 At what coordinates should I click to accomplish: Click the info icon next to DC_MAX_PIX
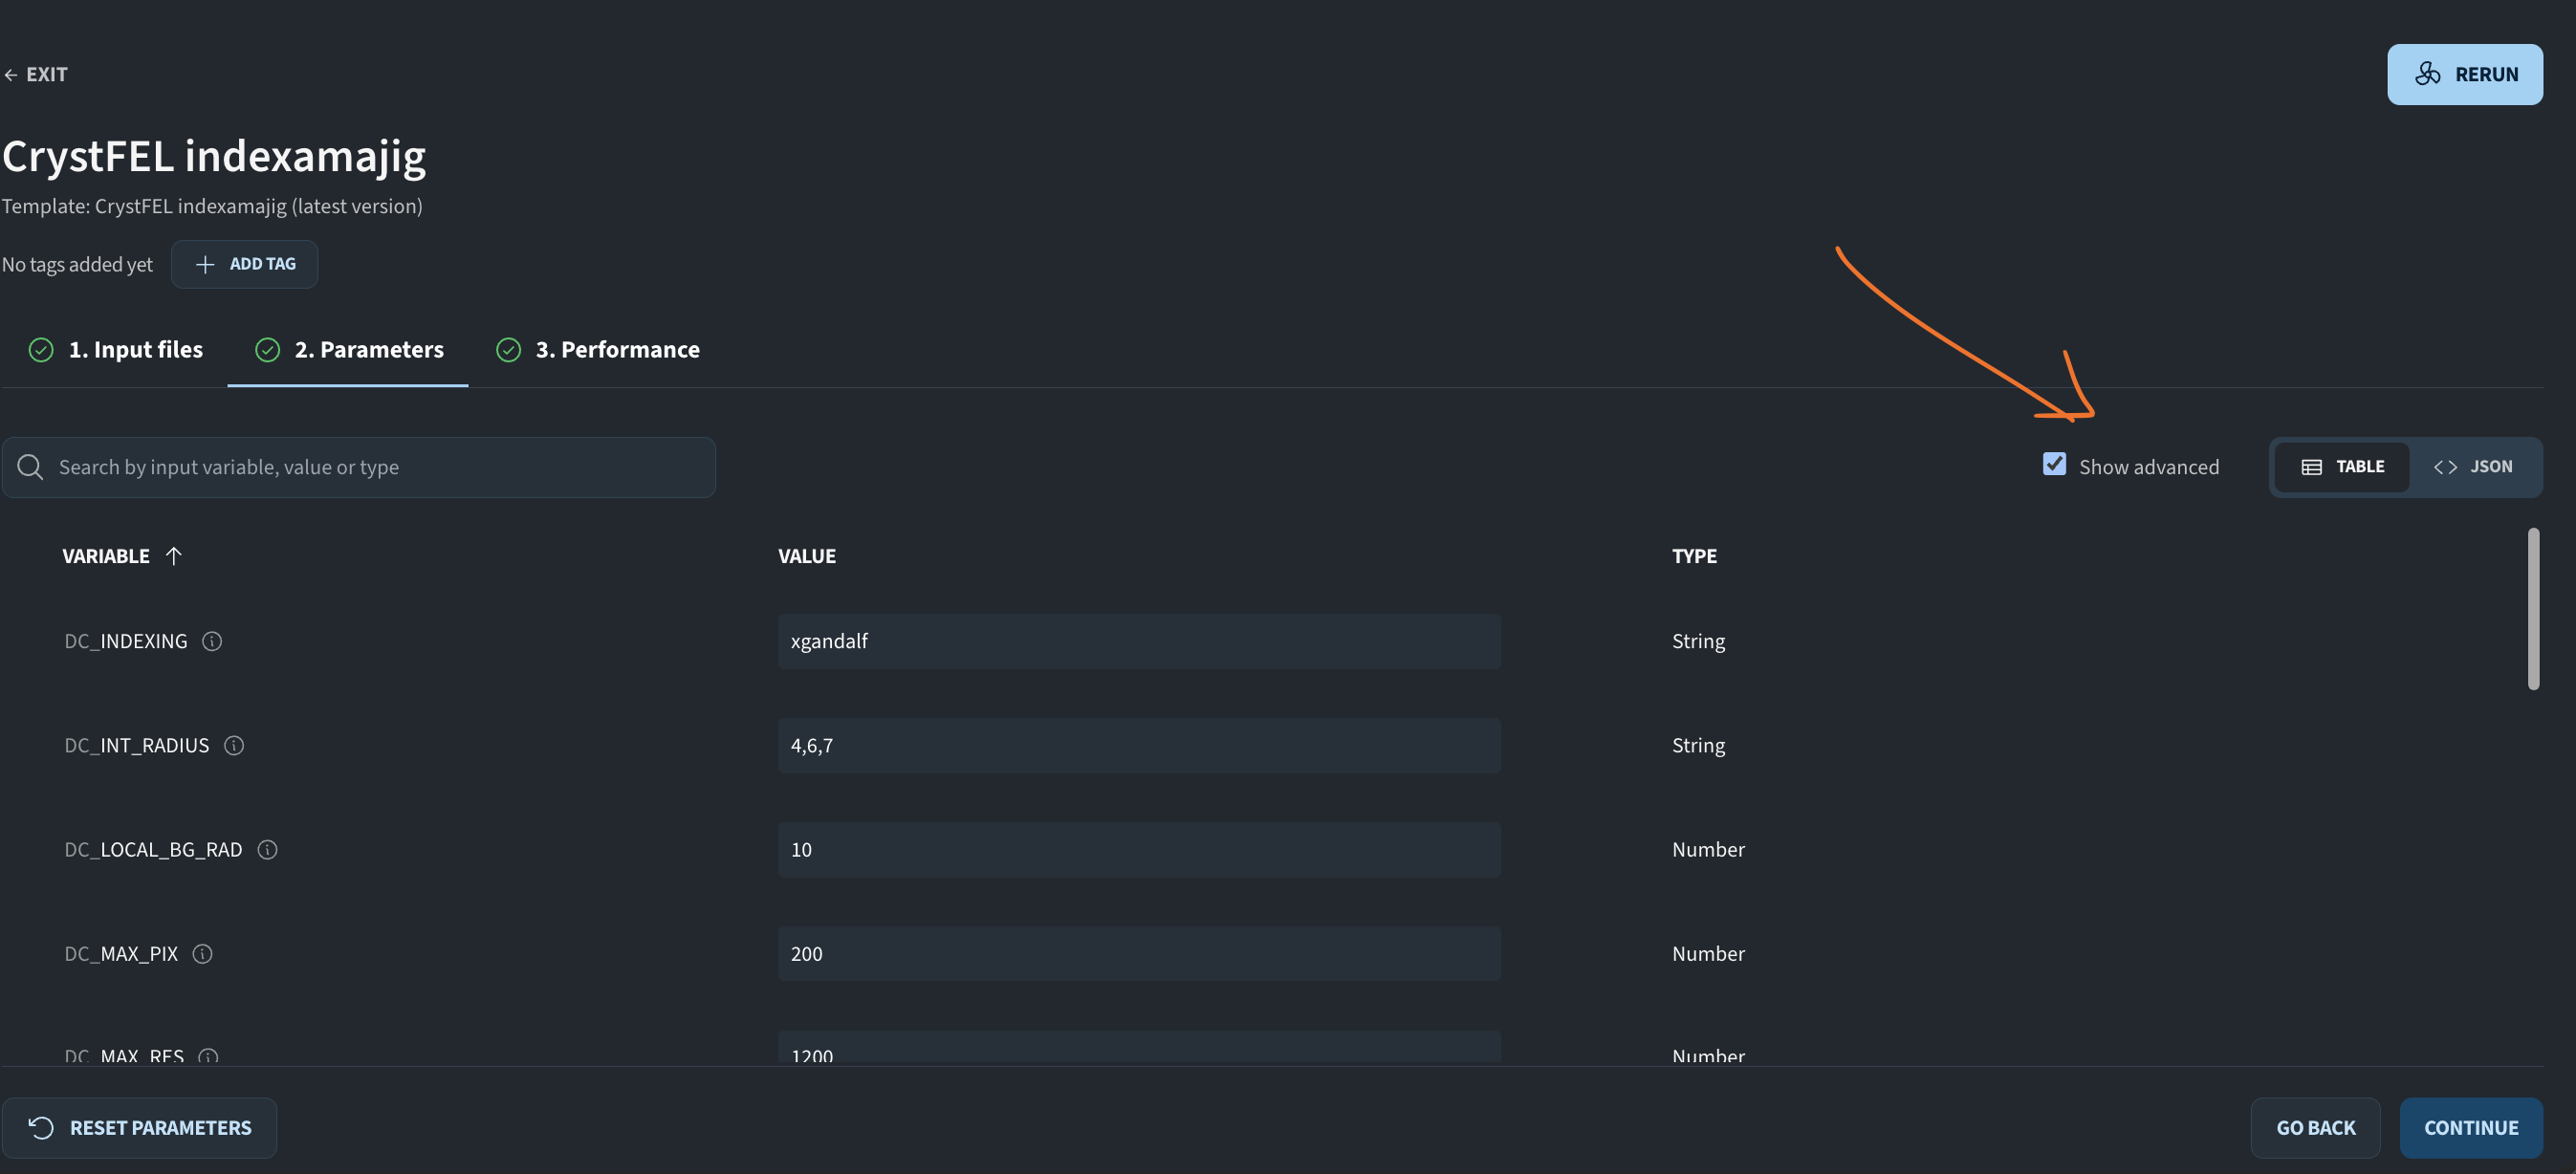[x=202, y=953]
